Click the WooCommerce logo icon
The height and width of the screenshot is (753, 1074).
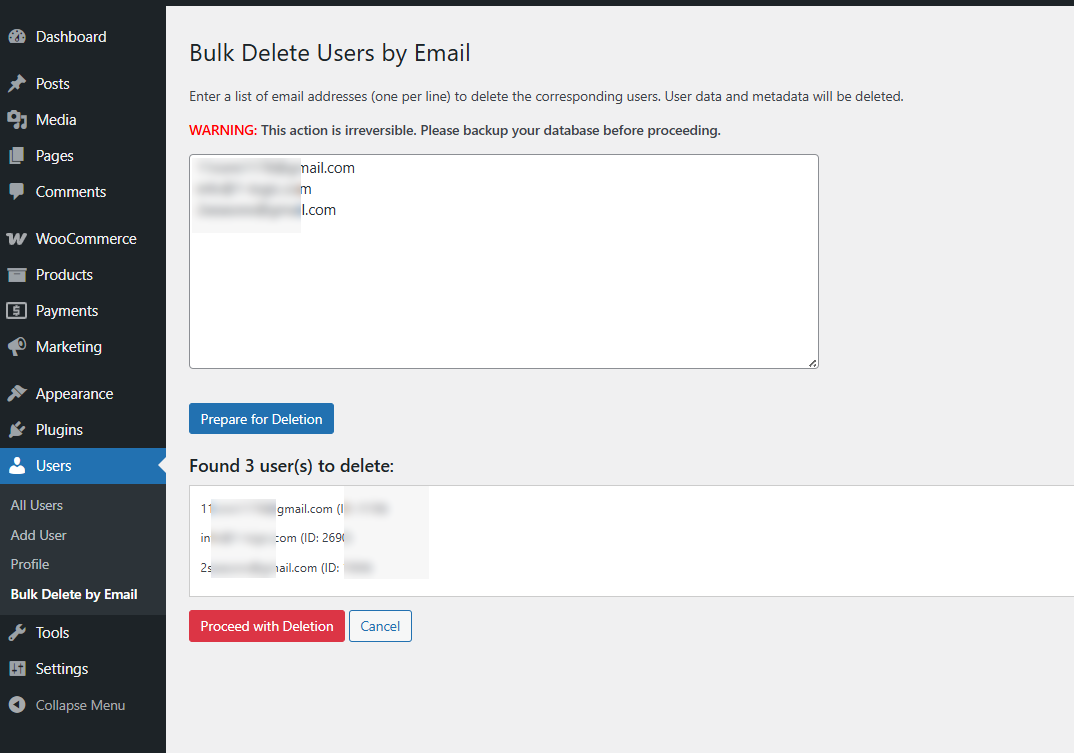point(17,239)
